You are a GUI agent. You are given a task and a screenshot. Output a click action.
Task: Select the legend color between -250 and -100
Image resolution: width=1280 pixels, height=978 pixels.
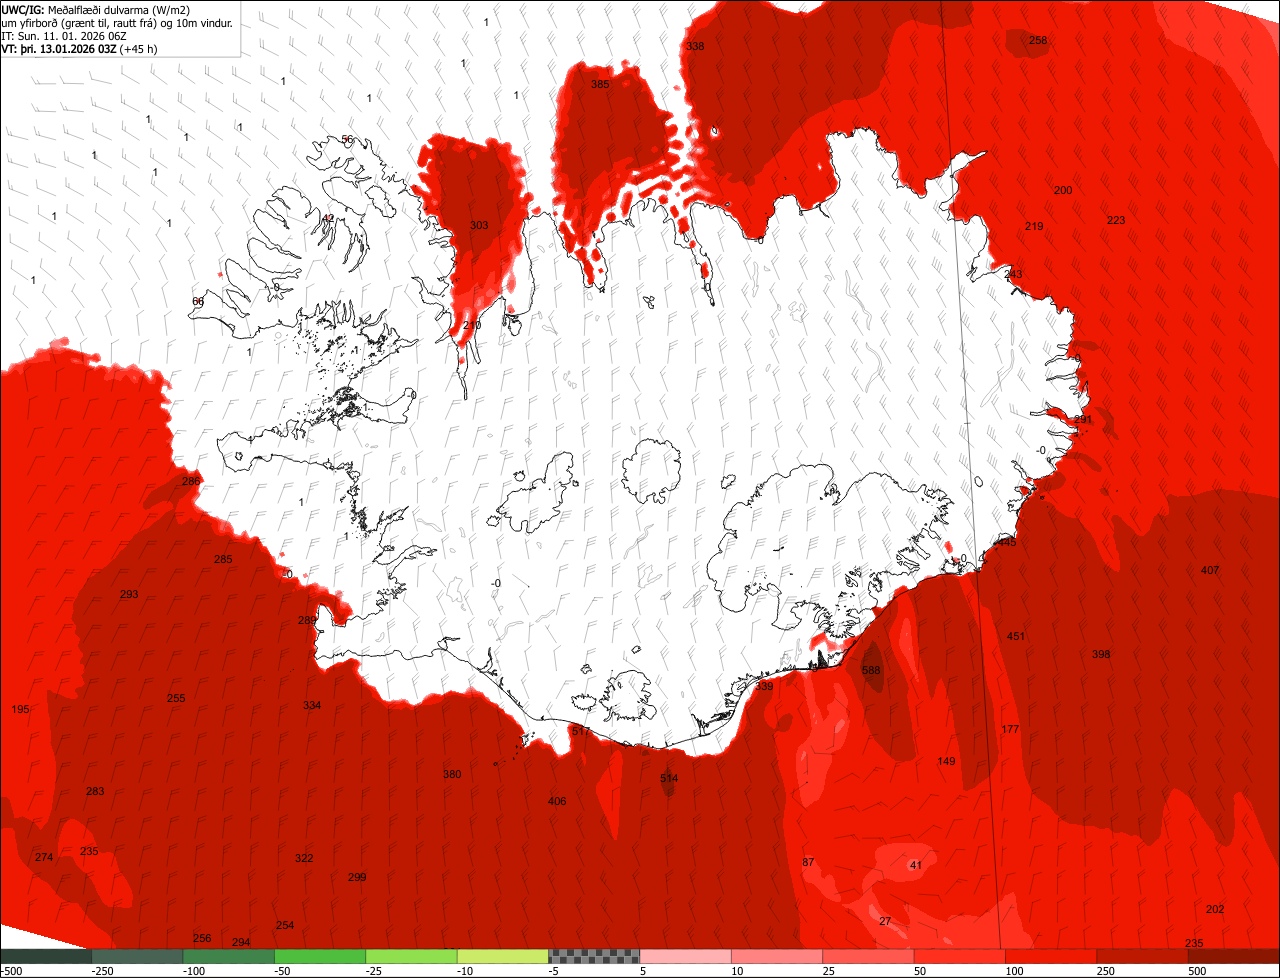click(137, 956)
